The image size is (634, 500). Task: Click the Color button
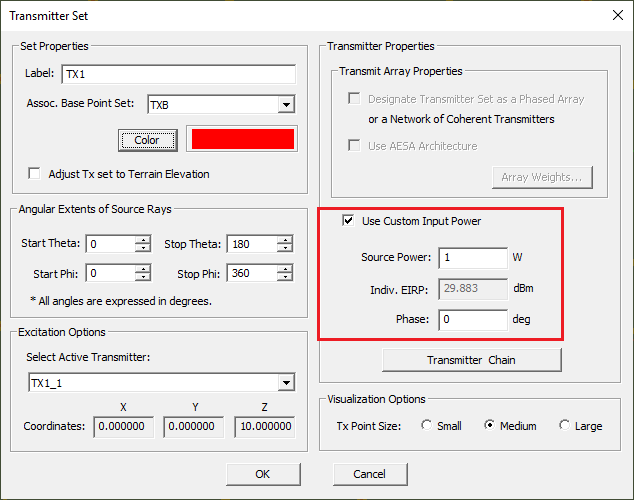point(147,140)
